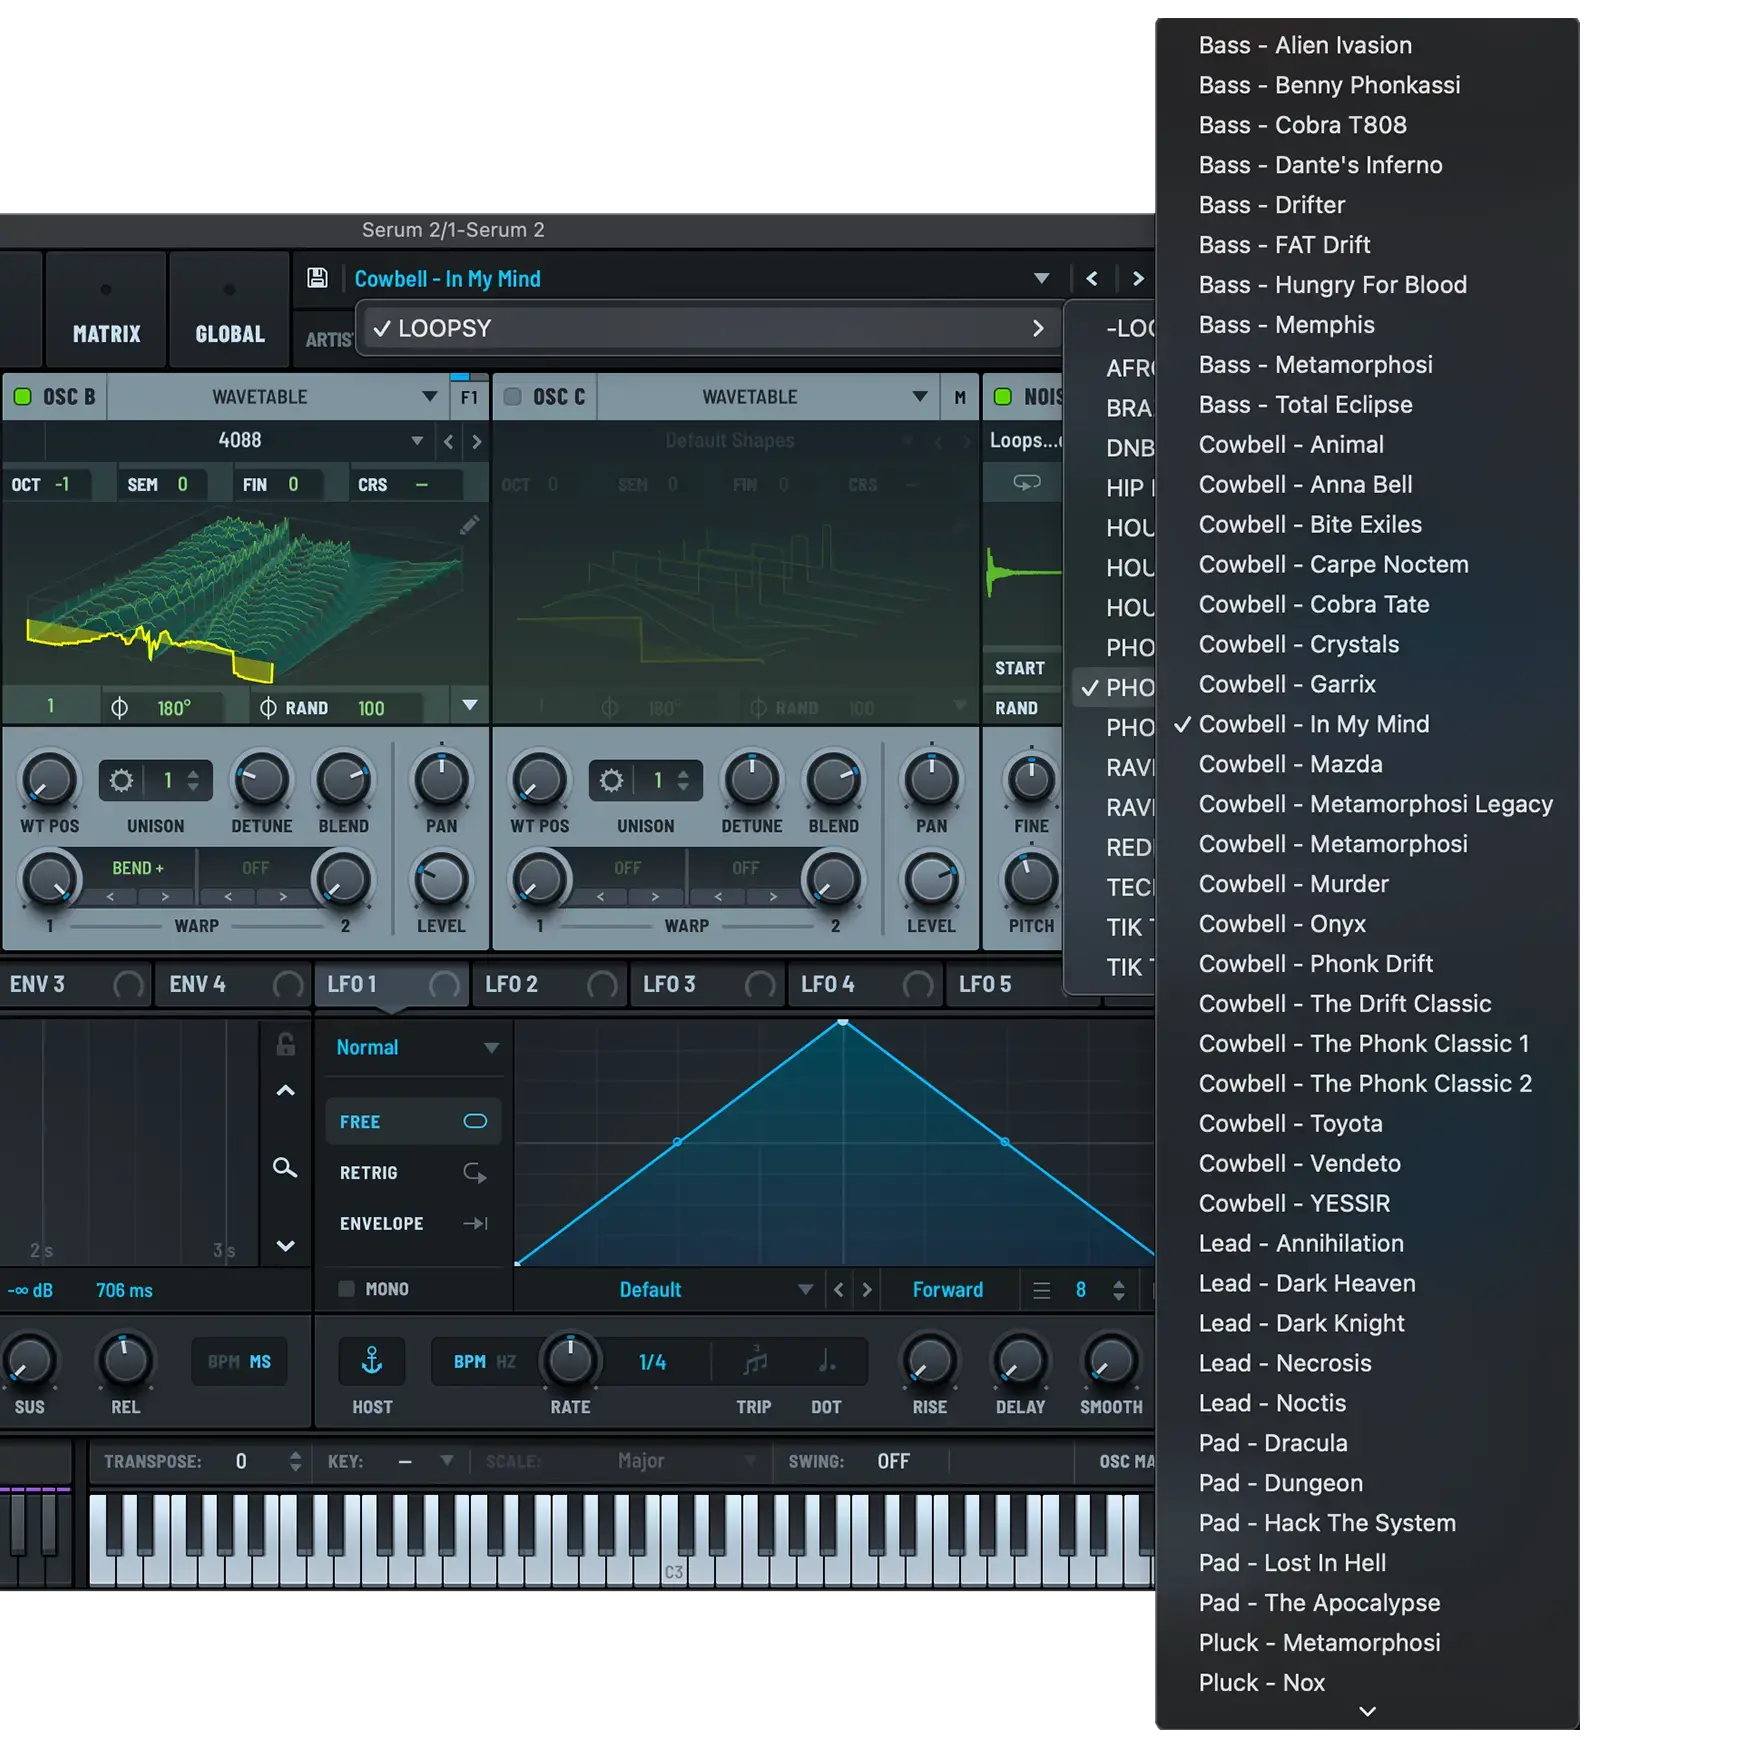Open the MATRIX page button
This screenshot has width=1750, height=1750.
106,333
